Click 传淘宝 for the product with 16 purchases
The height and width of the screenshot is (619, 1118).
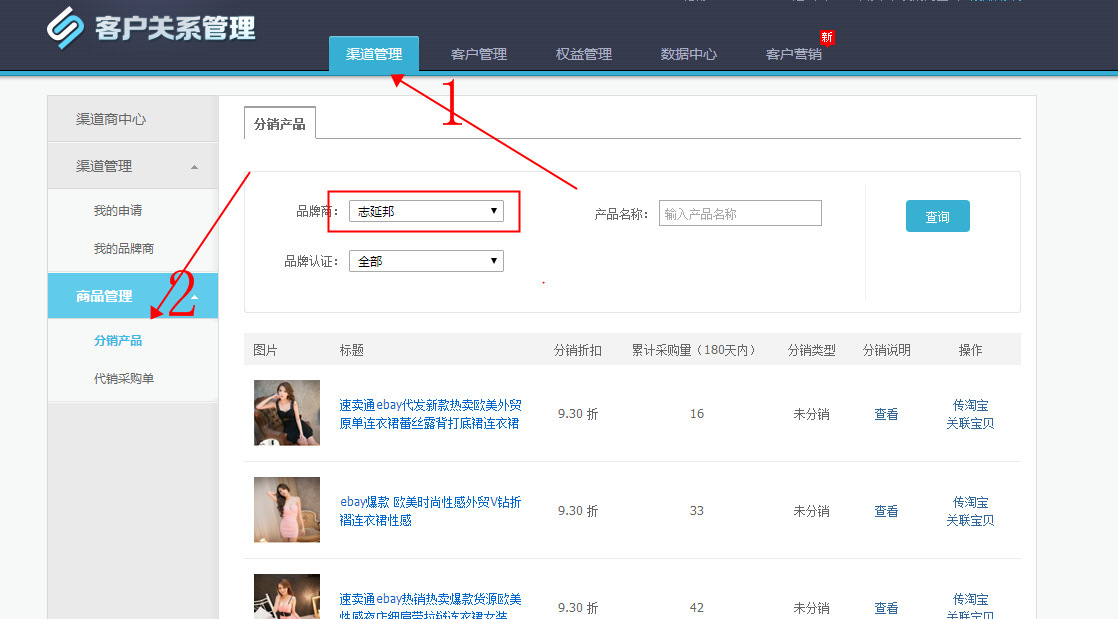[x=970, y=405]
